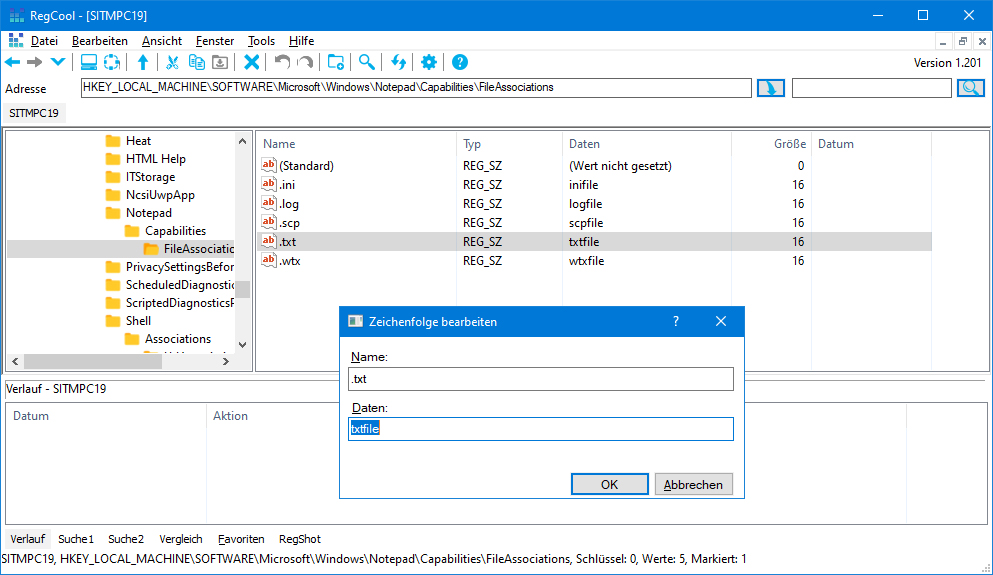Image resolution: width=993 pixels, height=575 pixels.
Task: Select the Capabilities key
Action: click(x=175, y=231)
